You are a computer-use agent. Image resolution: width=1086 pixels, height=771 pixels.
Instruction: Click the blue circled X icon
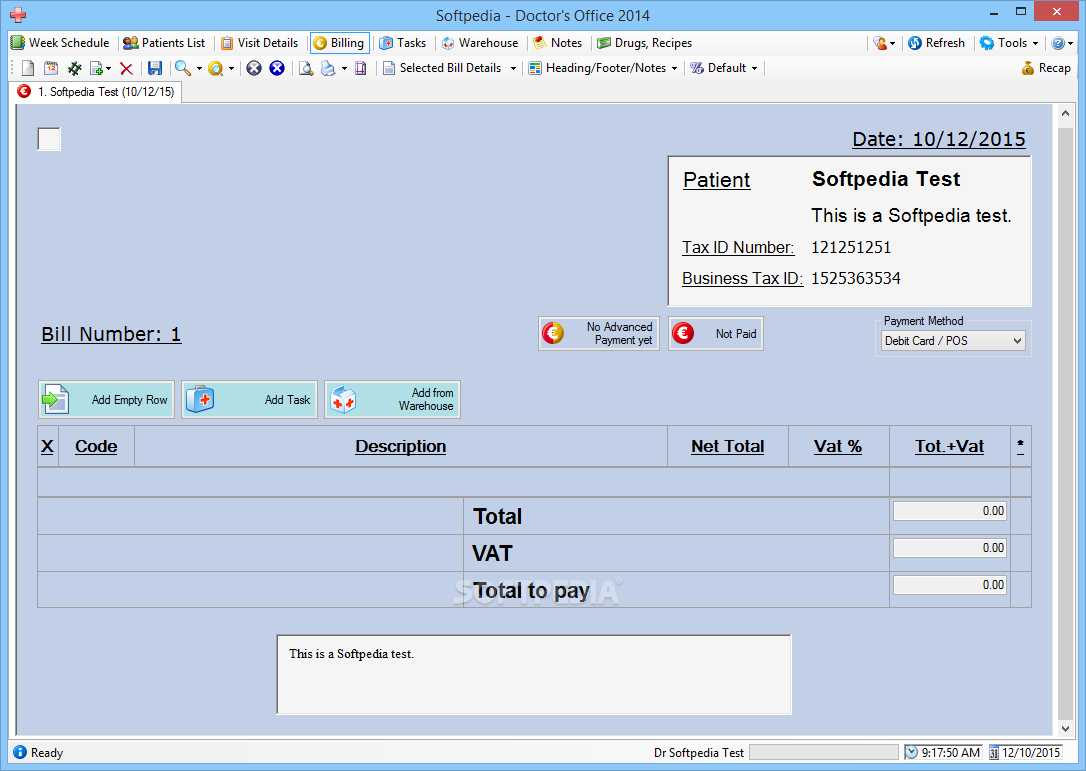pyautogui.click(x=277, y=68)
